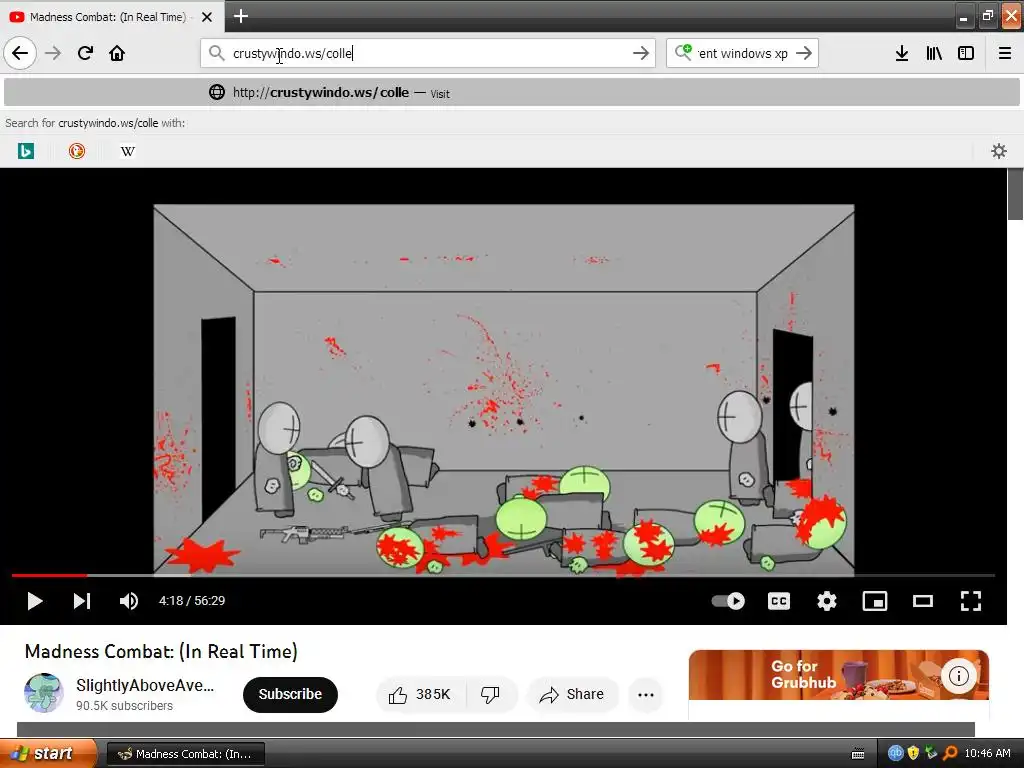Open more actions ellipsis menu
This screenshot has height=768, width=1024.
645,694
